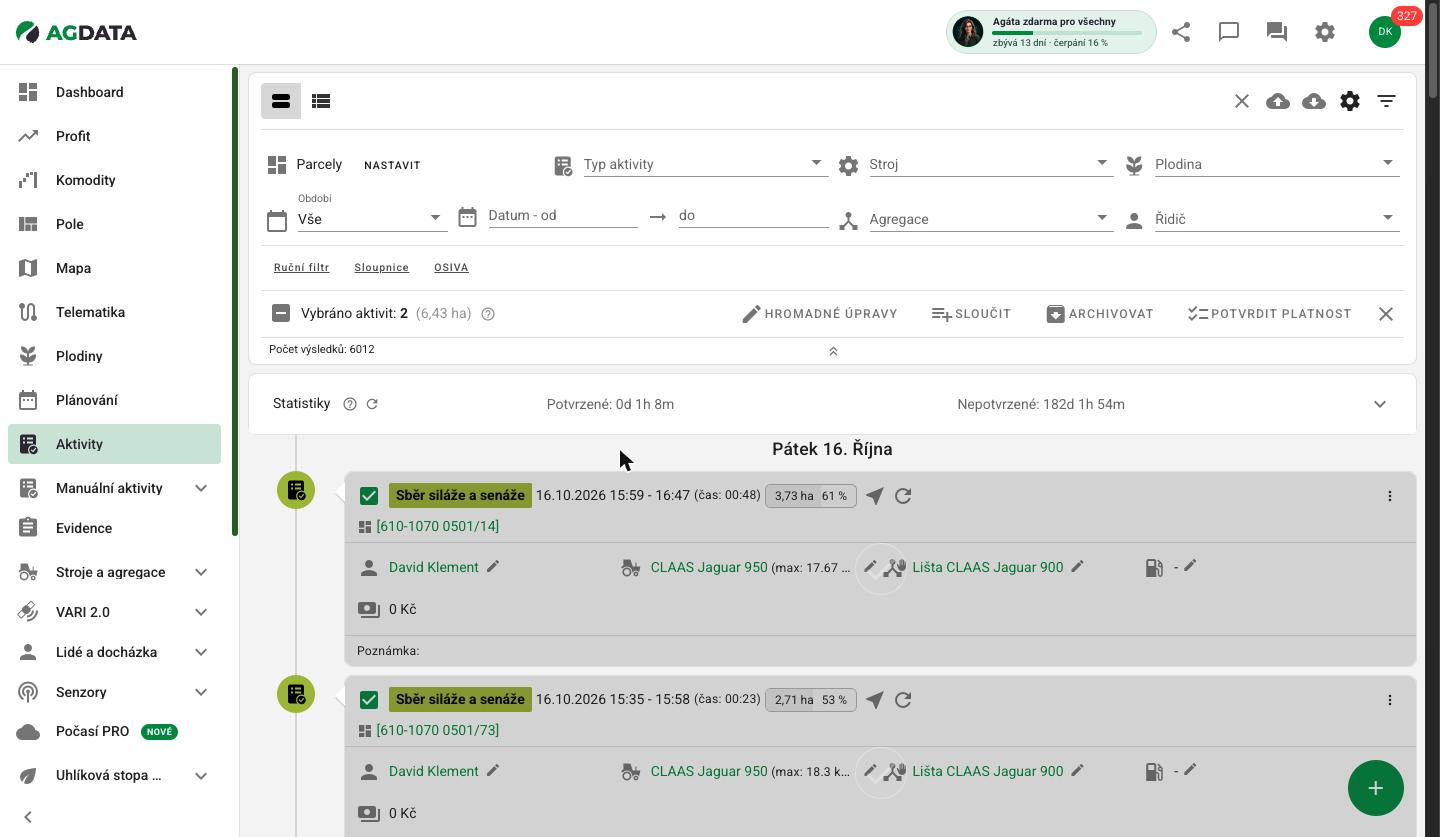Click the cloud upload icon
Screen dimensions: 1440x837
(x=1278, y=101)
